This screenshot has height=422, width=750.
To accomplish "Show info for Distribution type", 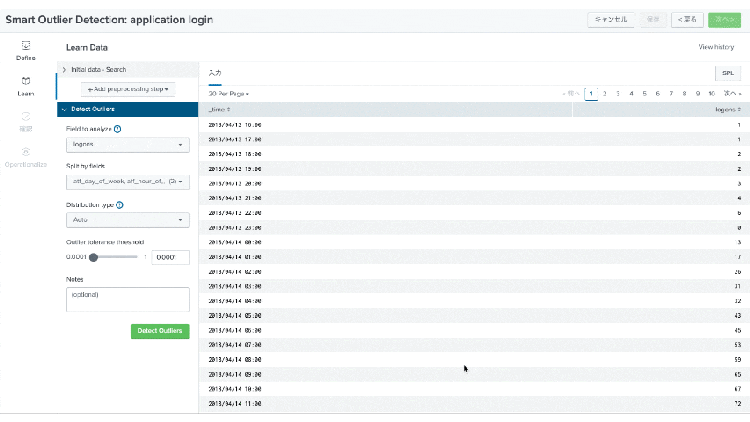I will 120,205.
